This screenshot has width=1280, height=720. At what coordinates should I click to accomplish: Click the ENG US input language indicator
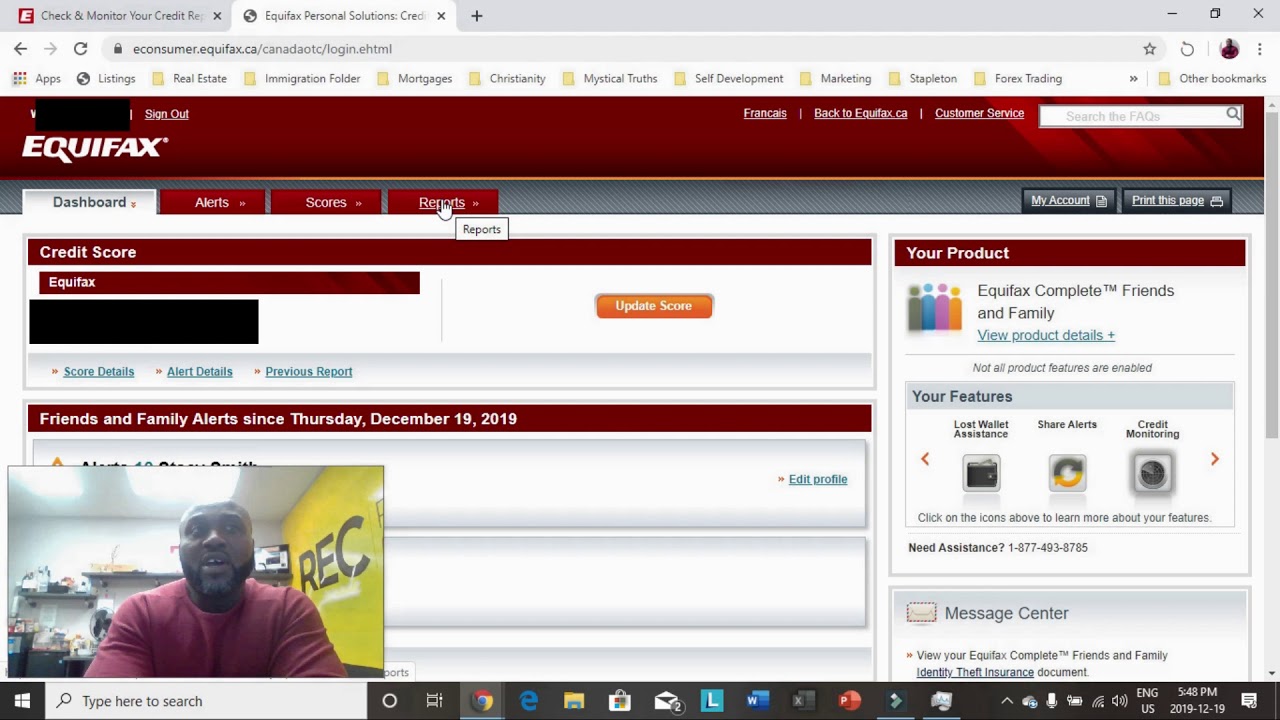1147,700
